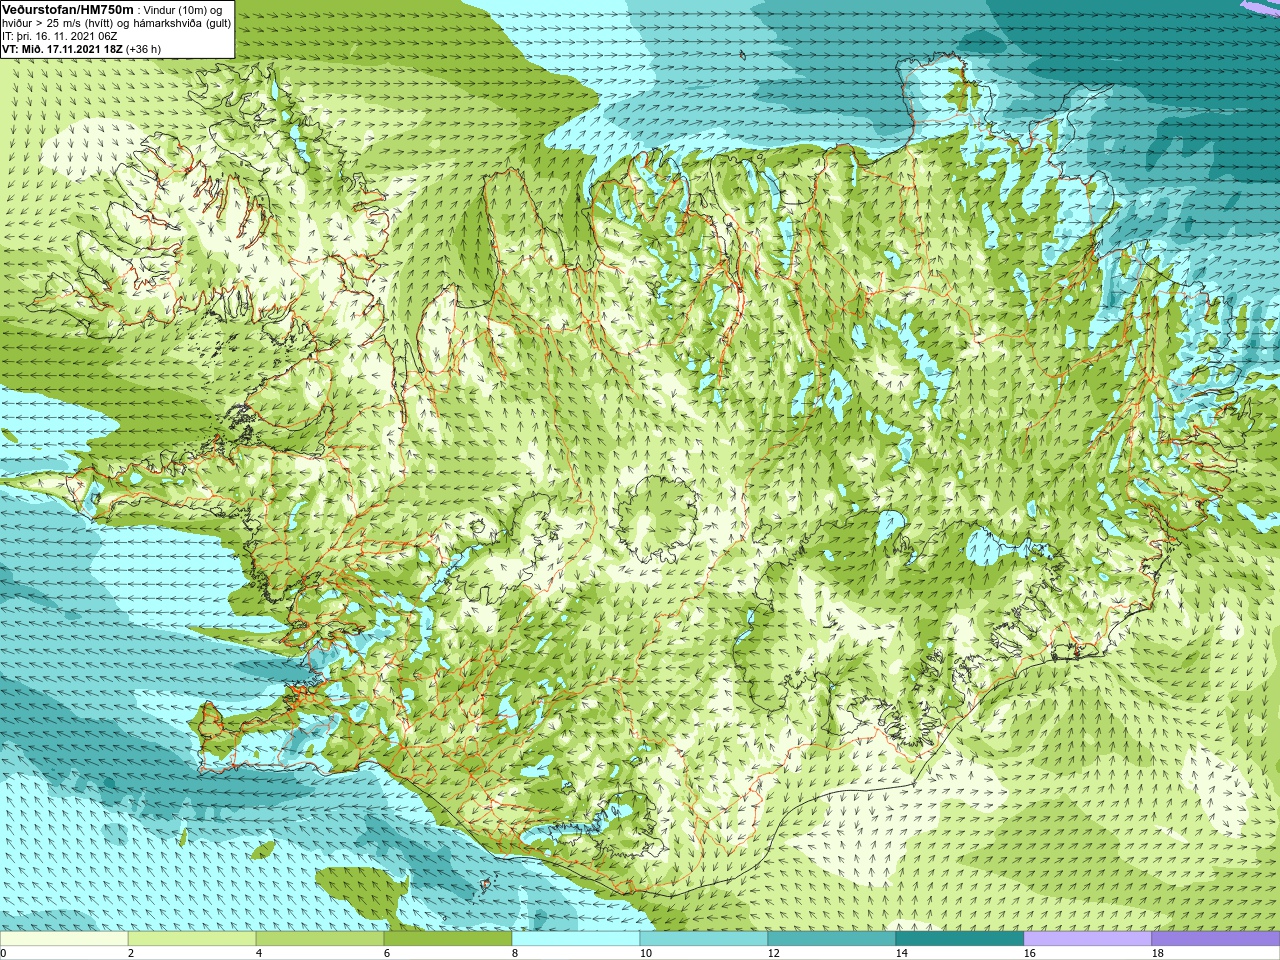The width and height of the screenshot is (1280, 960).
Task: Click the legend scale label '0'
Action: pyautogui.click(x=3, y=953)
